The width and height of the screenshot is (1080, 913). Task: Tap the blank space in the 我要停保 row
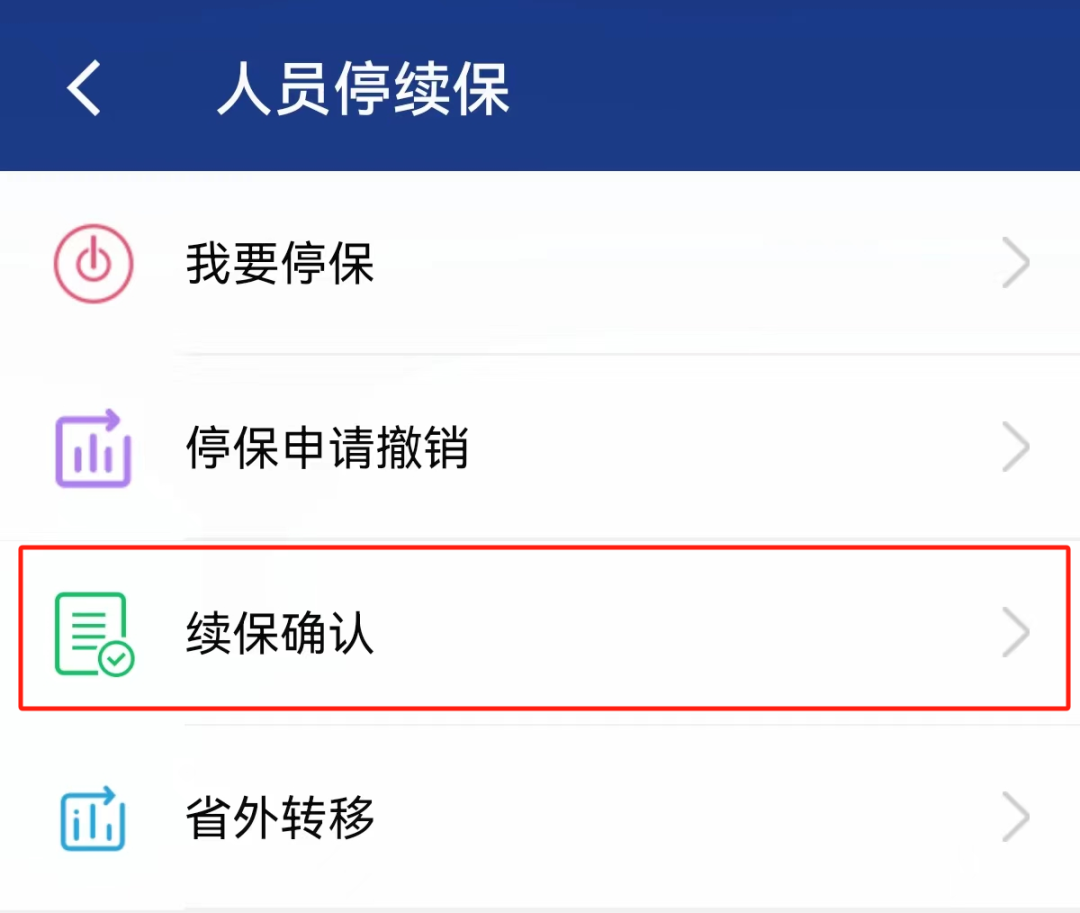pyautogui.click(x=680, y=265)
